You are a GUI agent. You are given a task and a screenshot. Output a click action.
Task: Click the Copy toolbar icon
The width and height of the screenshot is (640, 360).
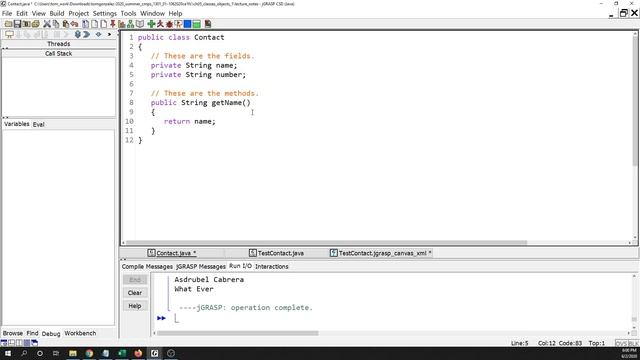56,24
